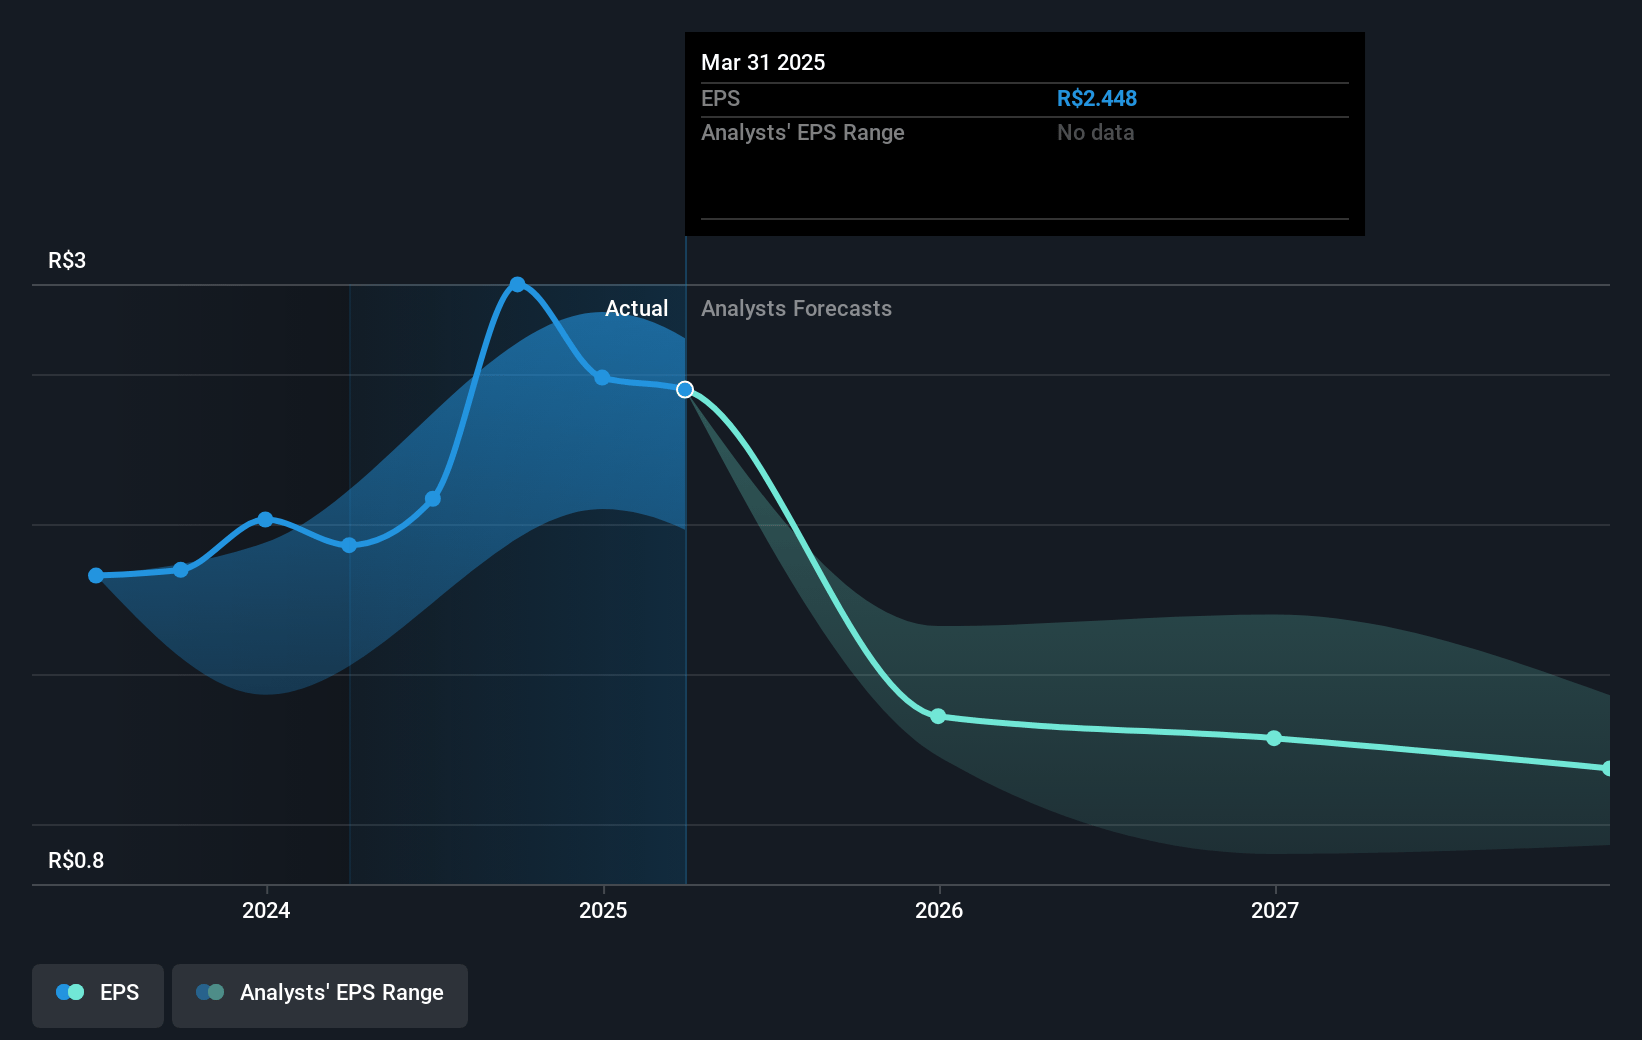
Task: Toggle the EPS legend button
Action: pos(98,995)
